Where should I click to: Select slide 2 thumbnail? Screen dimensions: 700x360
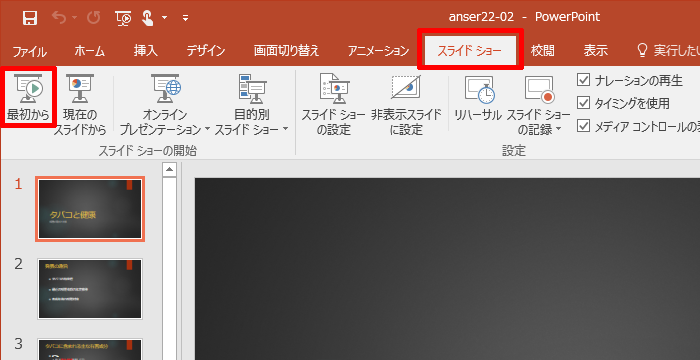click(90, 289)
